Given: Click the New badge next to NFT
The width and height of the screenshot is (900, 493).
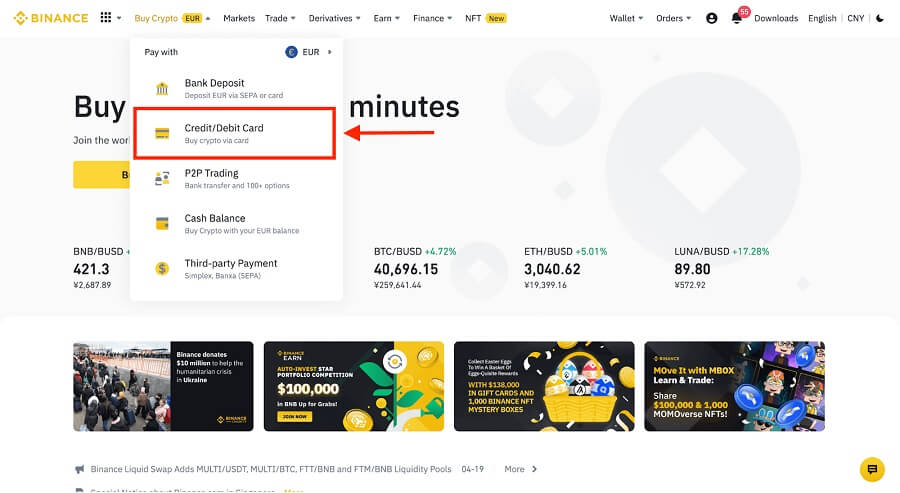Looking at the screenshot, I should click(x=496, y=18).
